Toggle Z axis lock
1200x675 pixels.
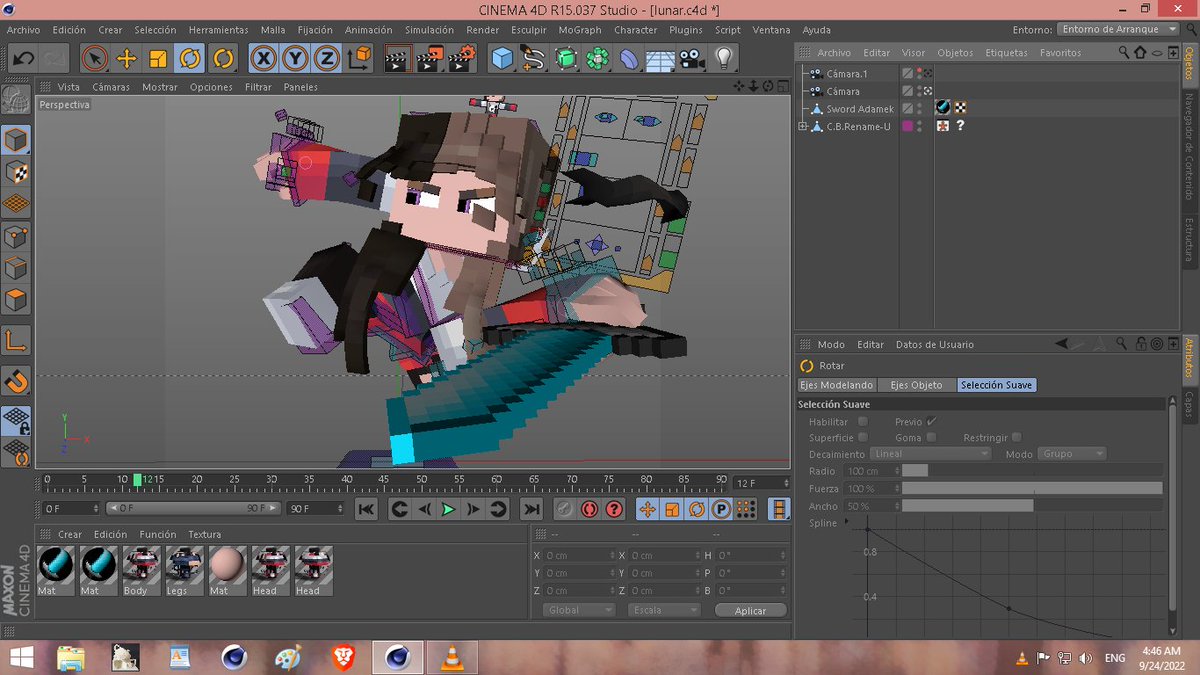click(326, 58)
